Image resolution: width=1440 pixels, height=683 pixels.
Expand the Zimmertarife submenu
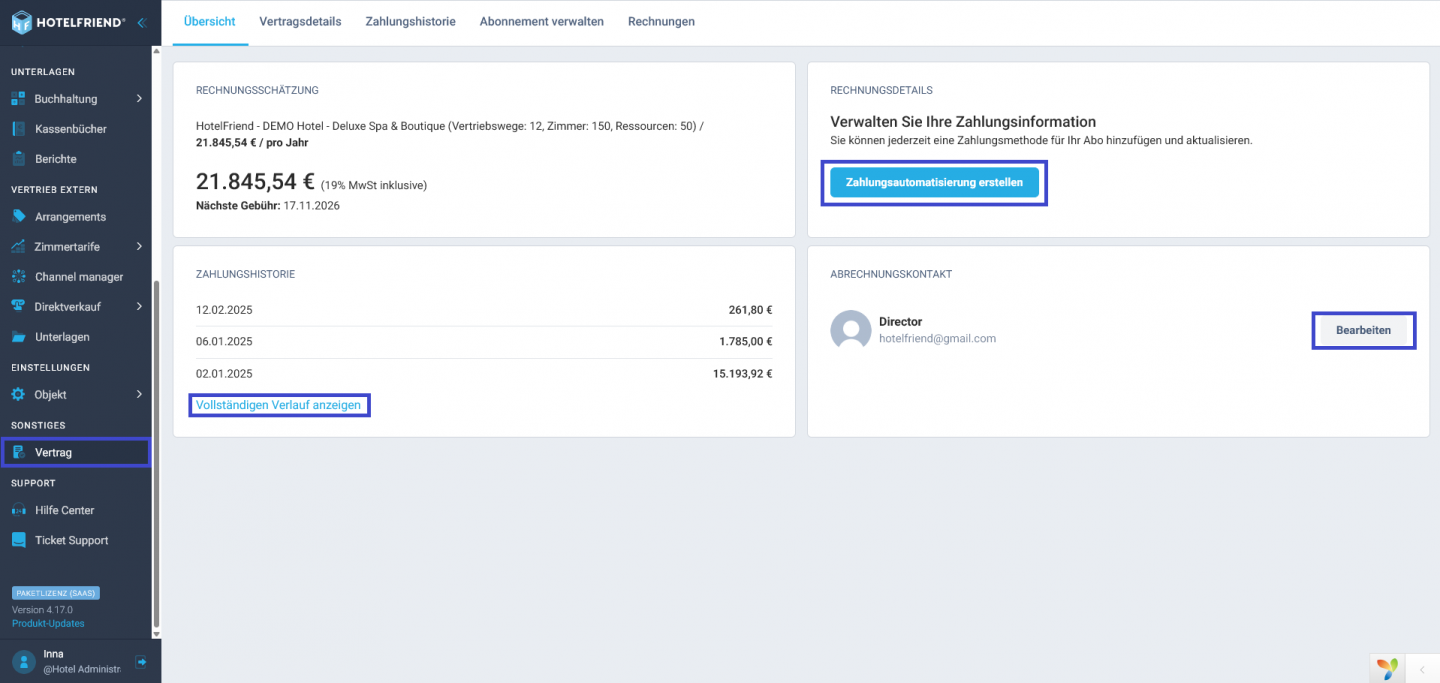tap(139, 247)
